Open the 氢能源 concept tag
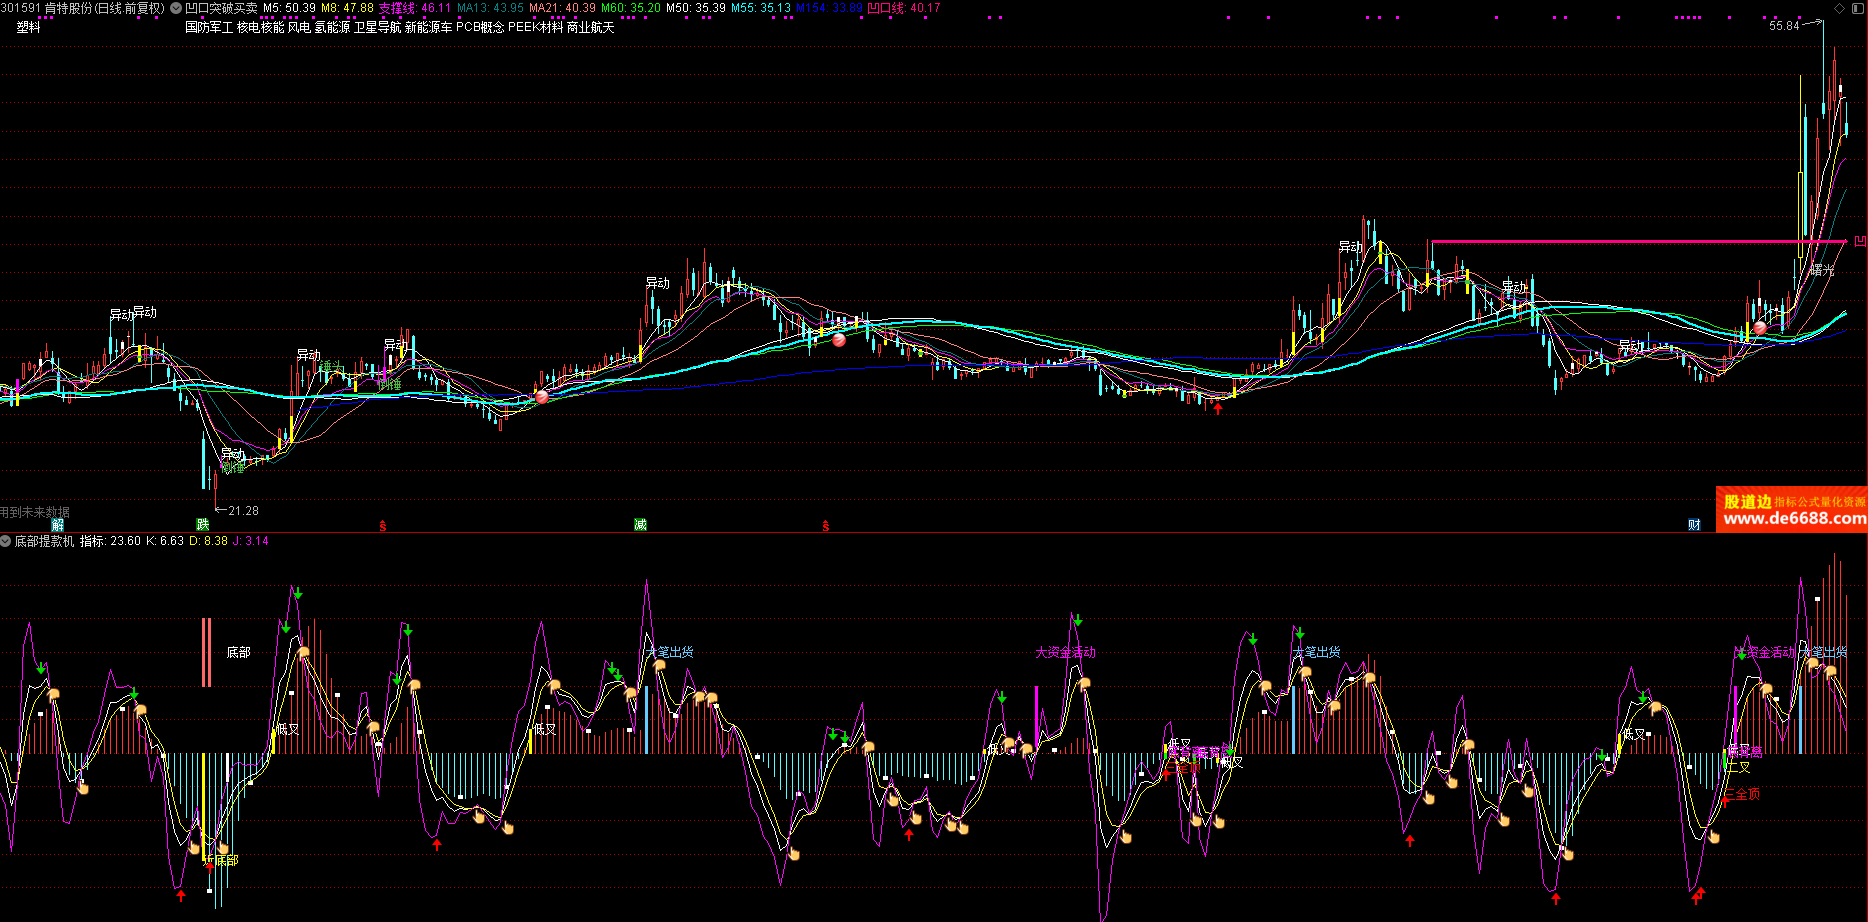 coord(332,27)
